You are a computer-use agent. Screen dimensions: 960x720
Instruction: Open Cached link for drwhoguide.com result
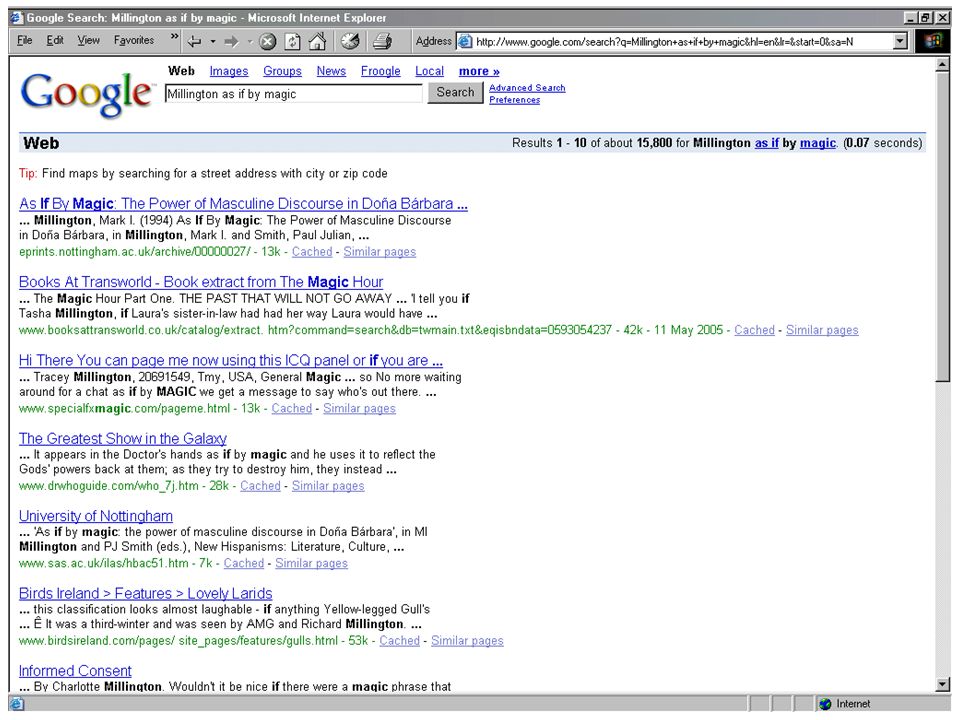coord(260,486)
